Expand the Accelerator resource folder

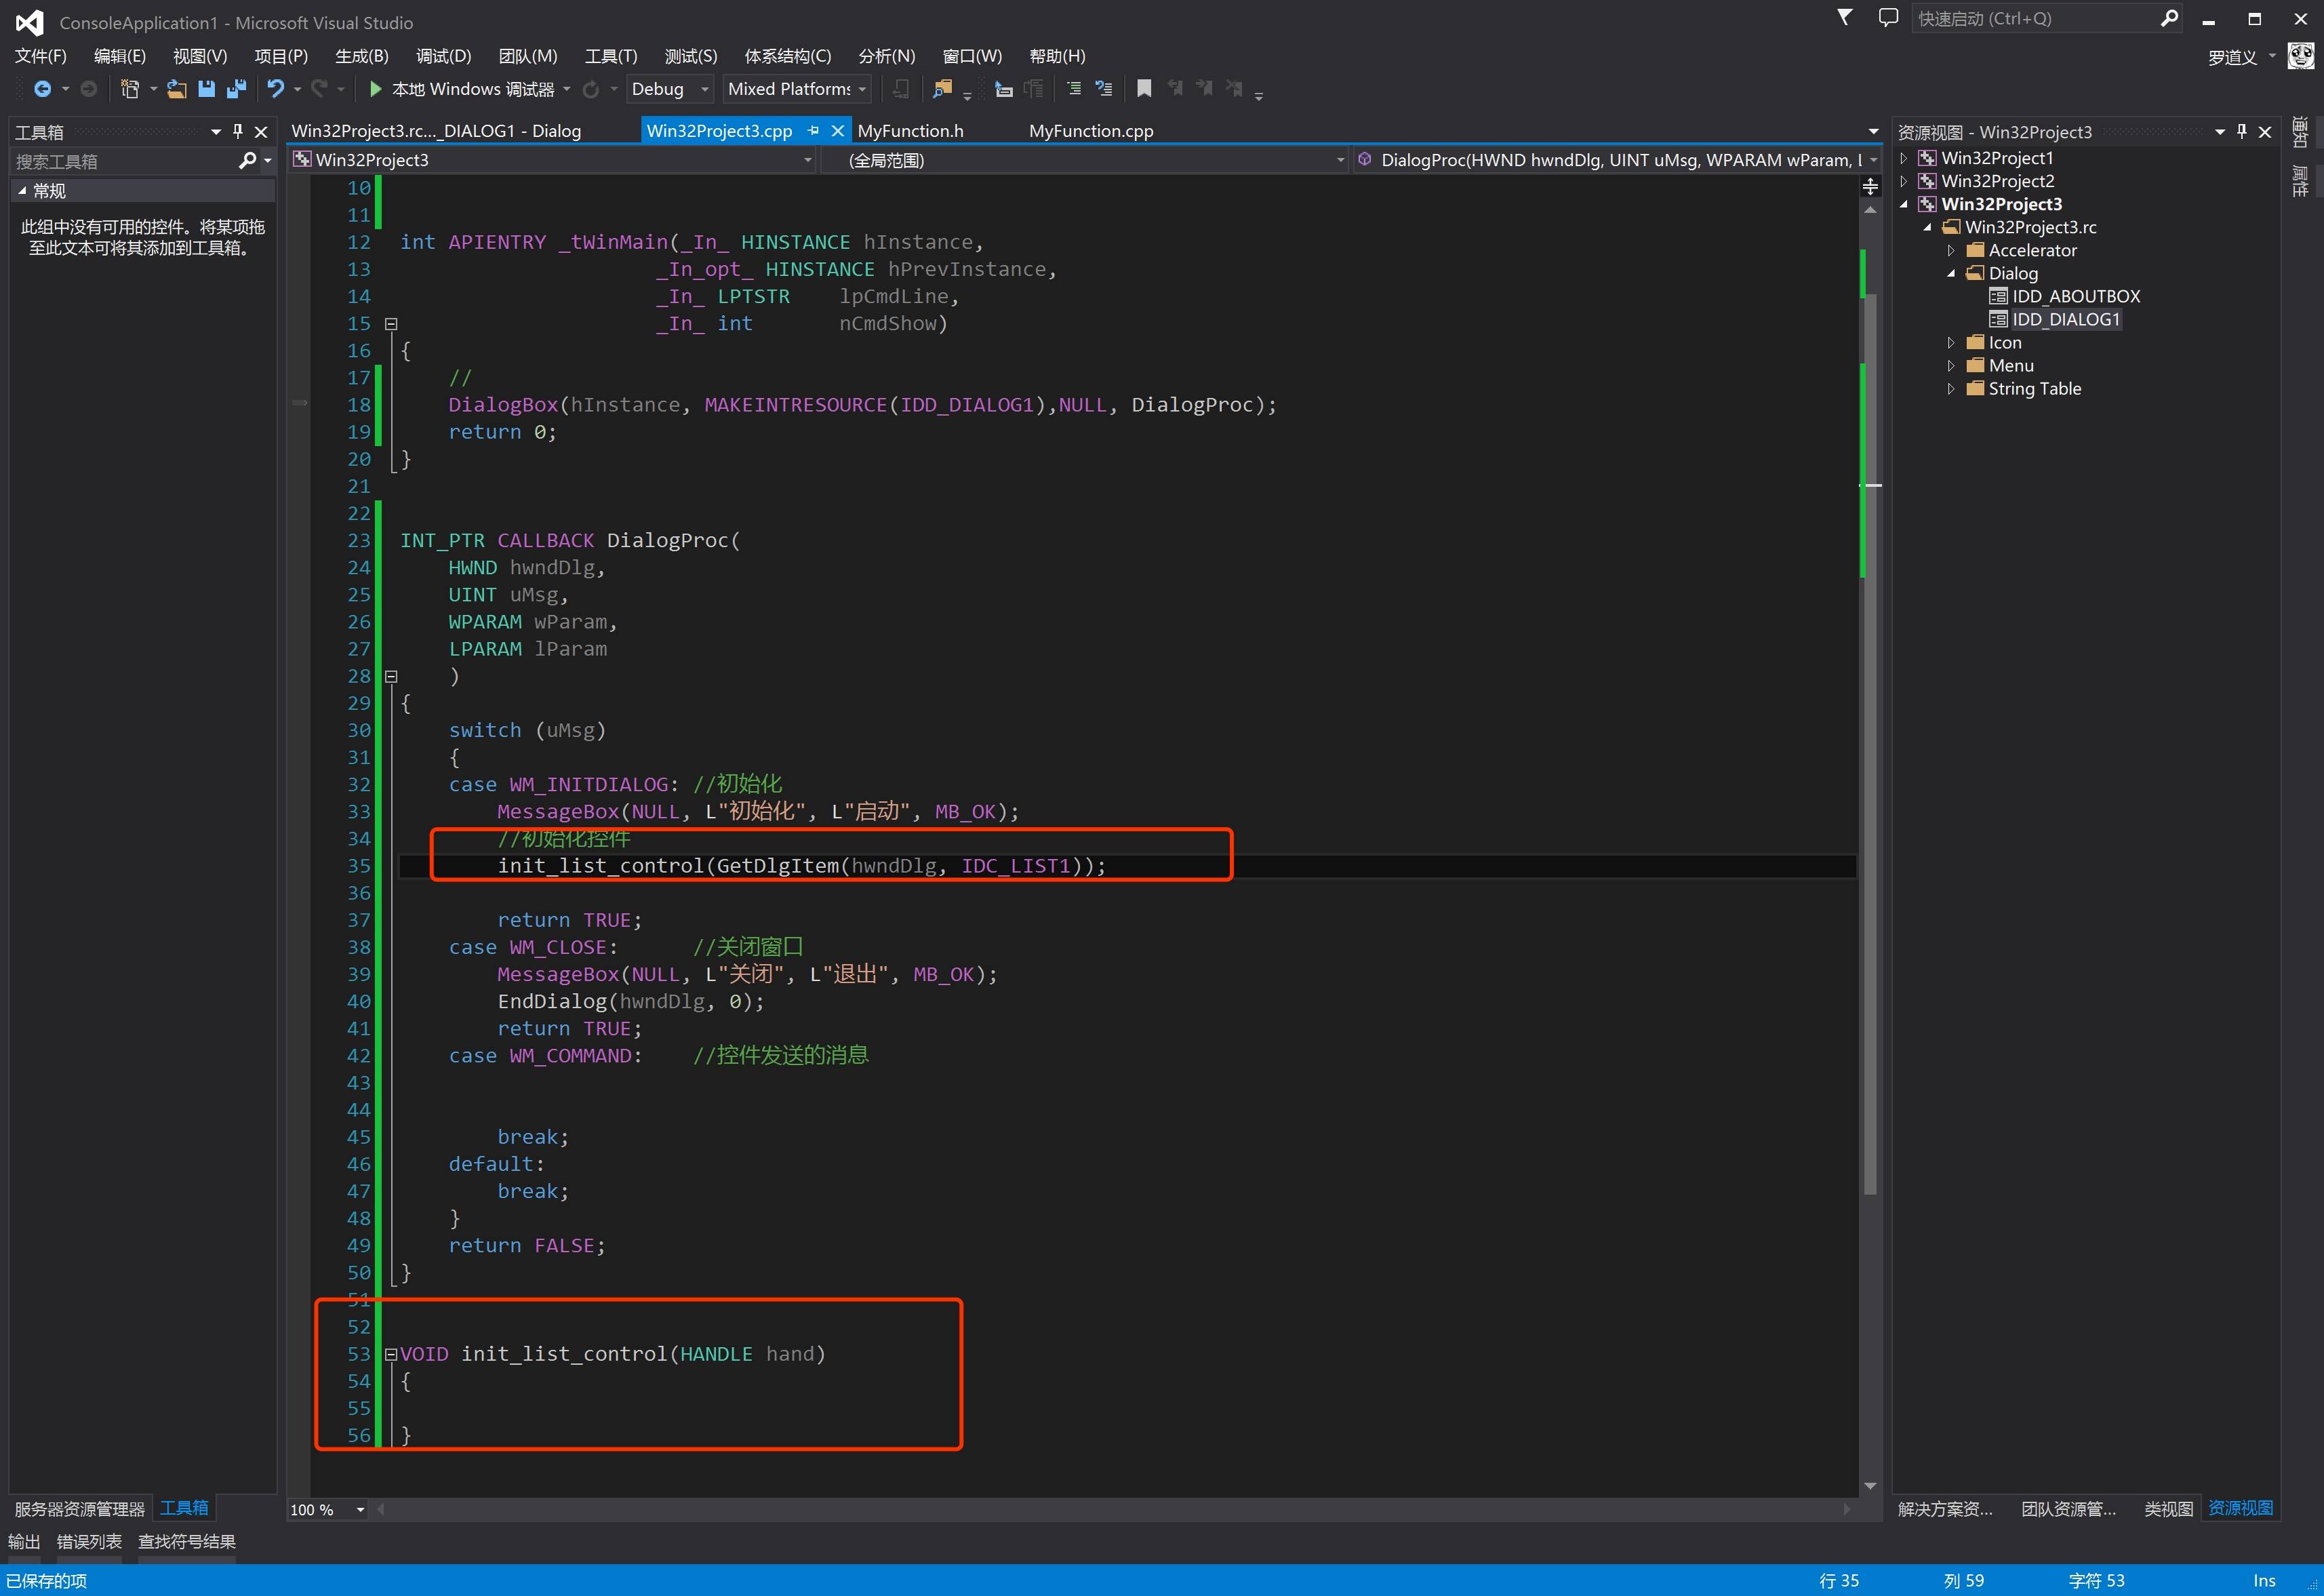(1951, 250)
